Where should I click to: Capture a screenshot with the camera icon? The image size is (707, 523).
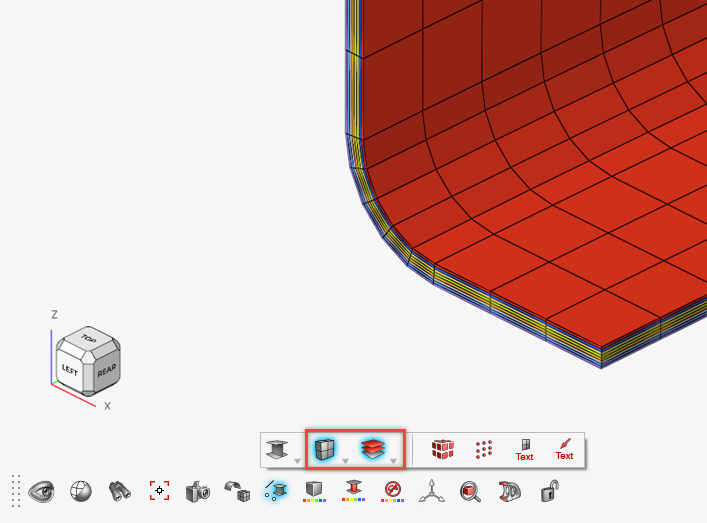click(x=198, y=491)
